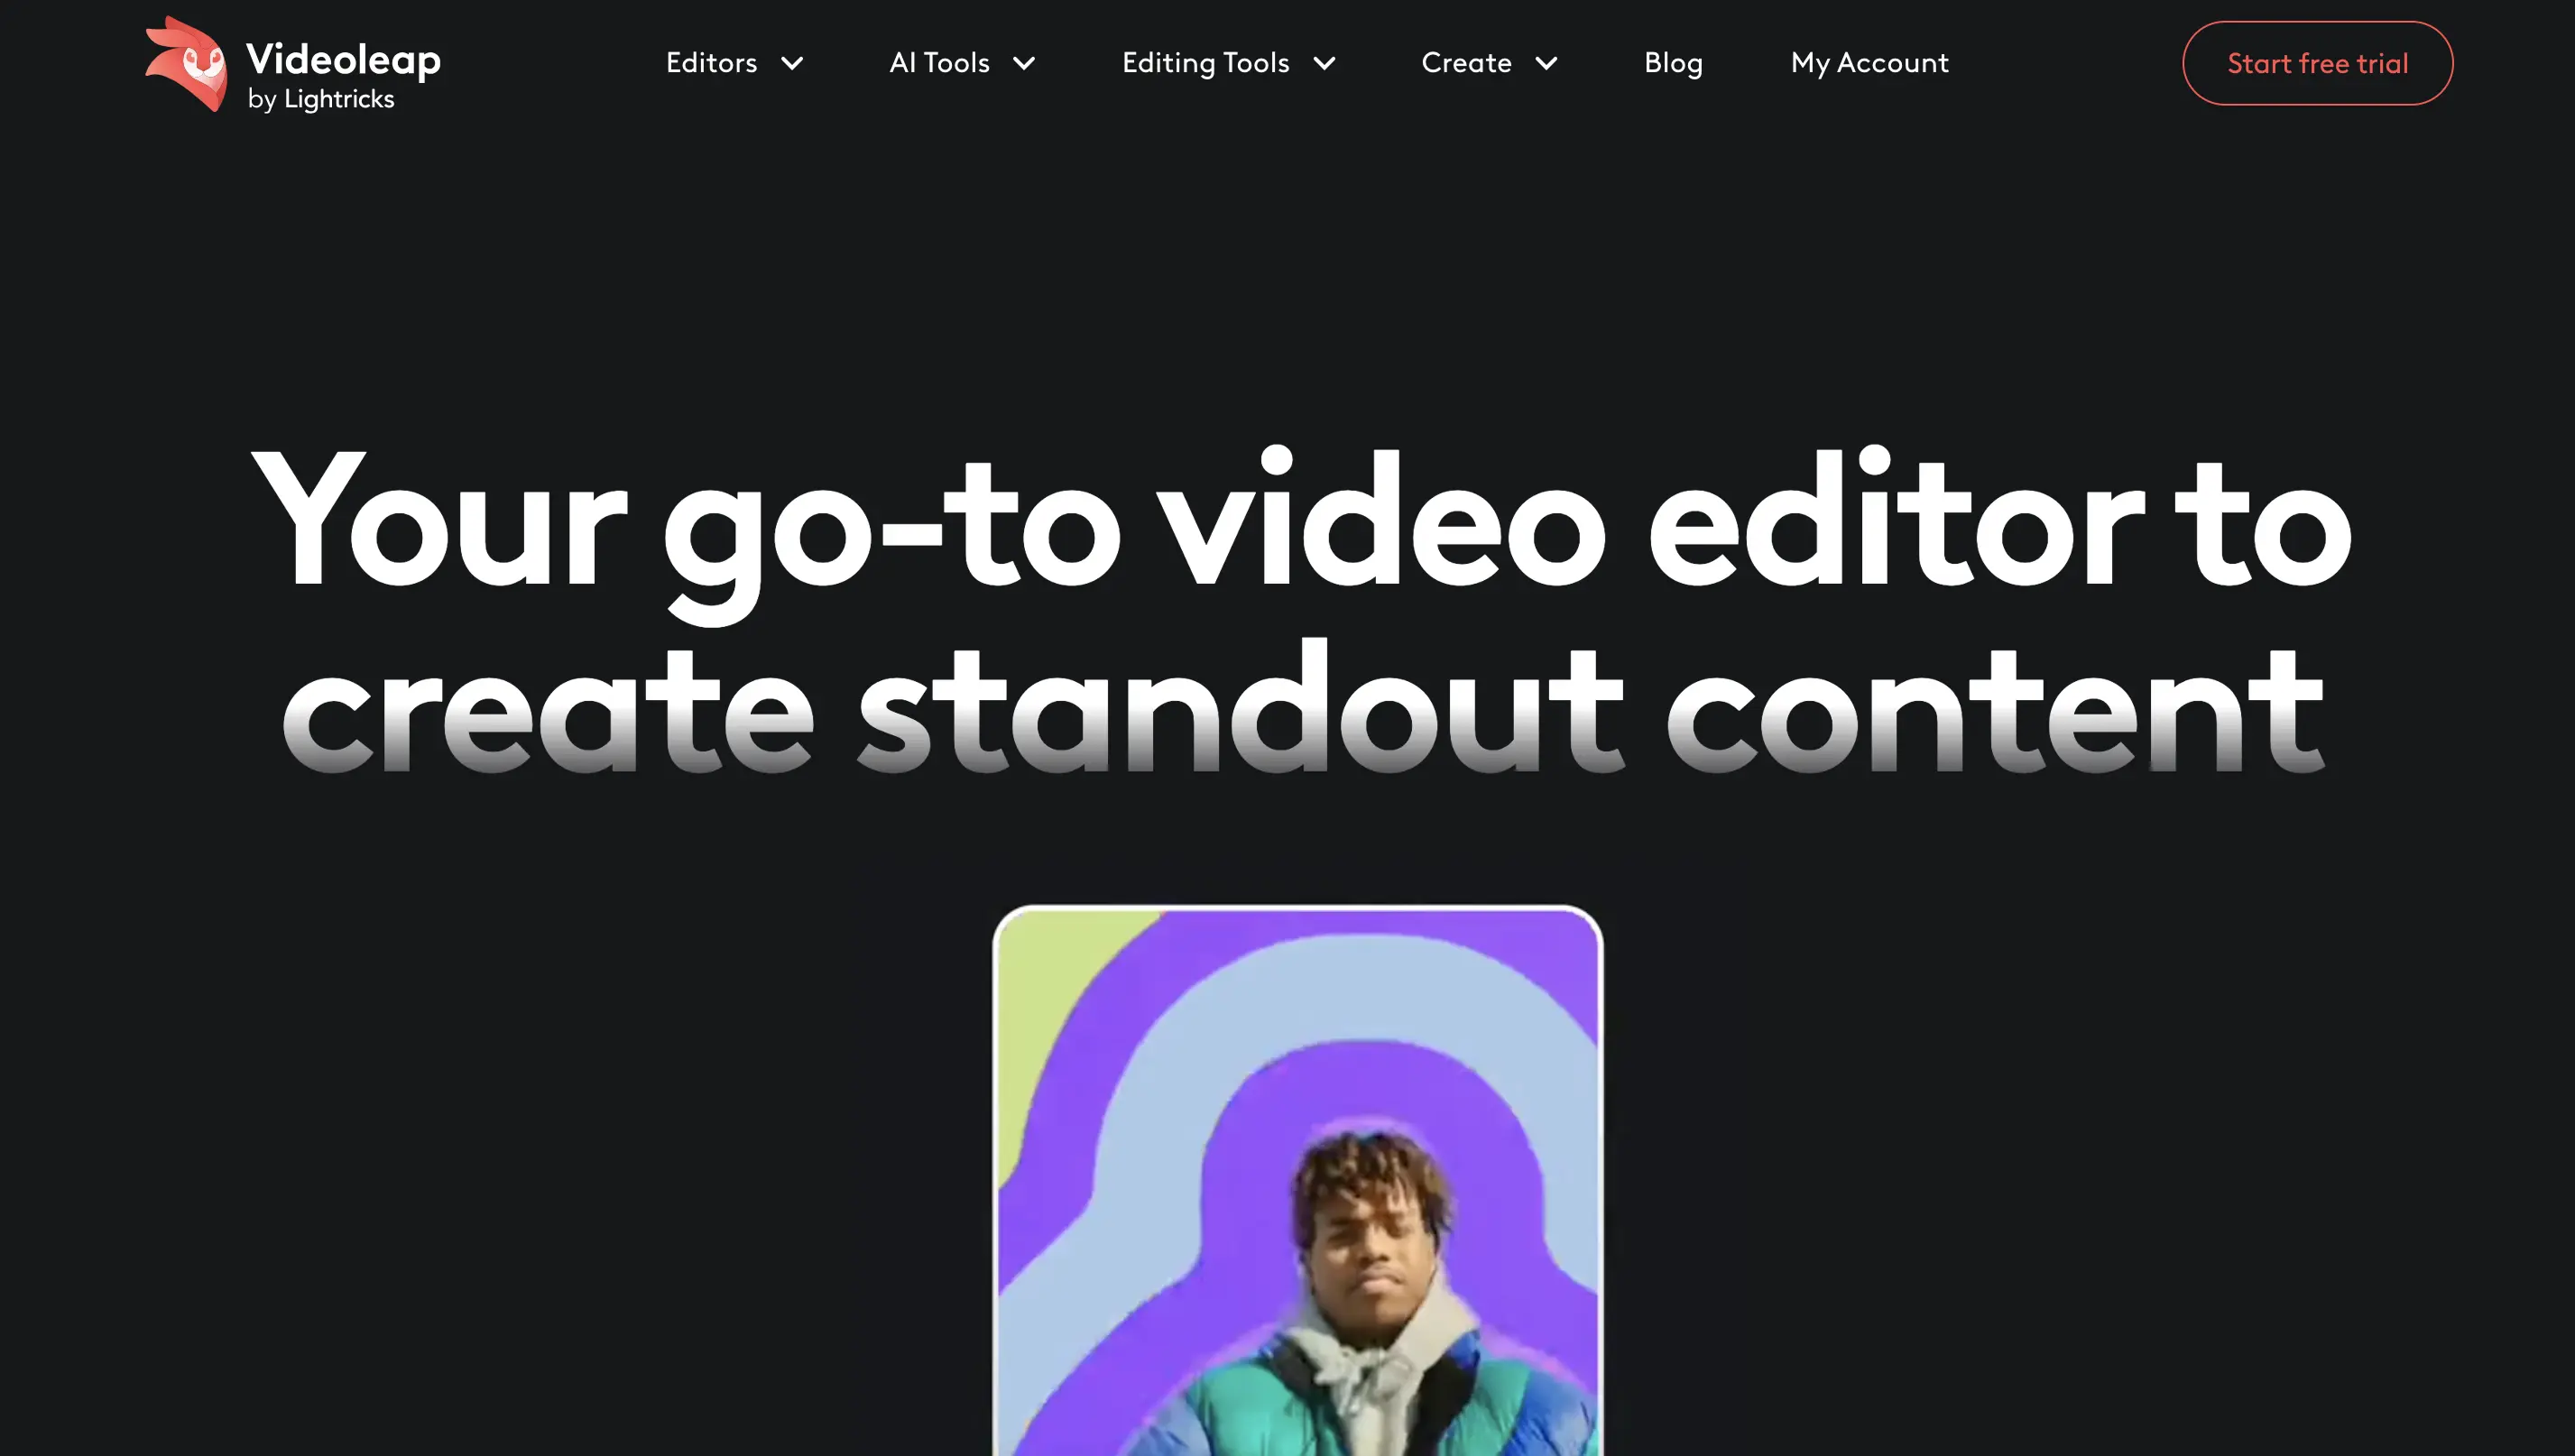Toggle the free trial signup prompt
The image size is (2575, 1456).
[2317, 62]
